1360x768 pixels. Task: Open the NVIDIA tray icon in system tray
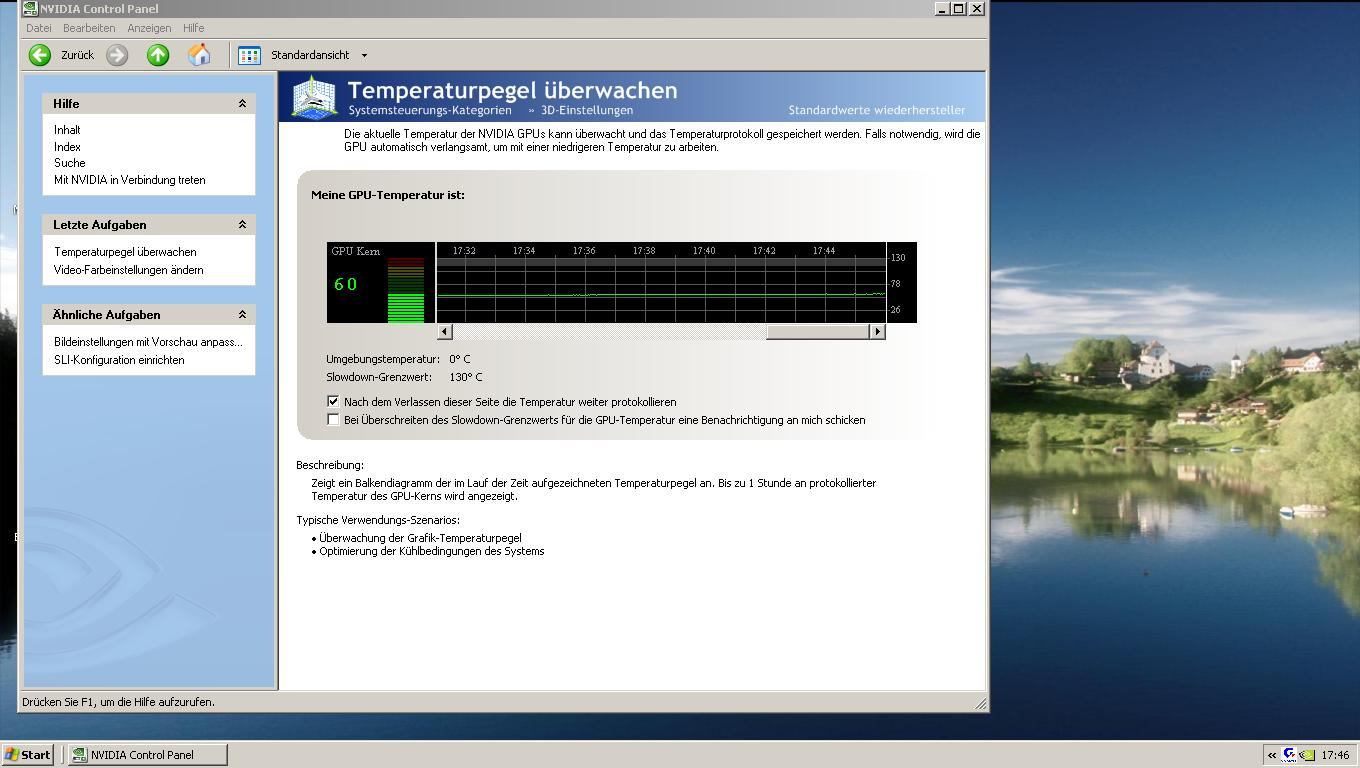tap(1307, 755)
